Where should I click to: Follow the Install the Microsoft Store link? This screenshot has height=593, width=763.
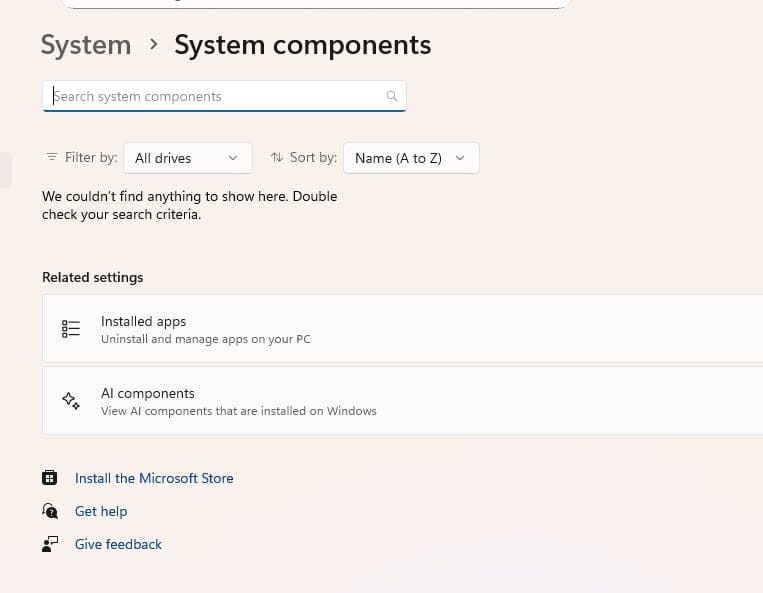coord(154,478)
